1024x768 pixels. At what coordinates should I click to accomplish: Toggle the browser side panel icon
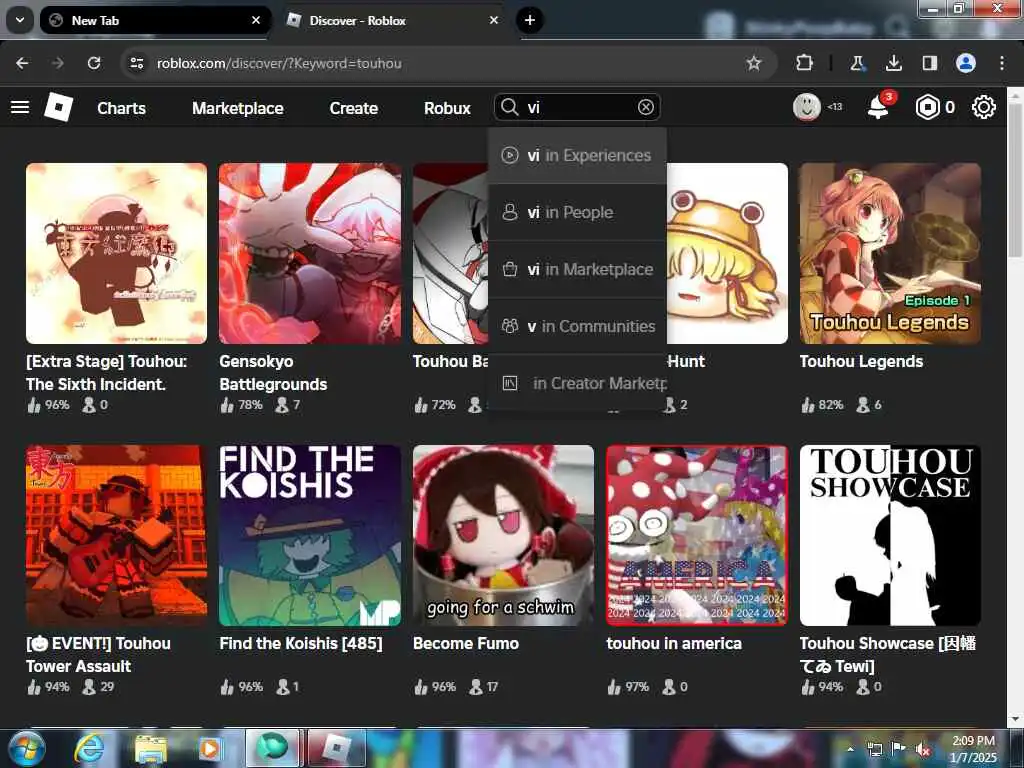(929, 63)
